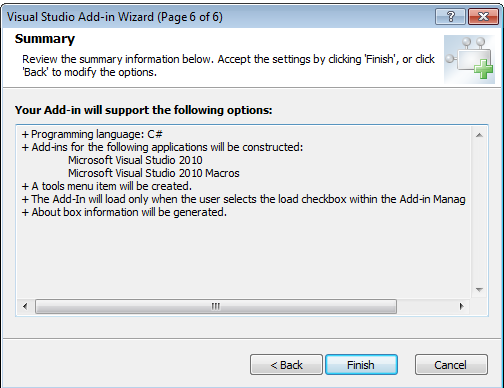
Task: Click the tools menu item summary line
Action: 107,186
